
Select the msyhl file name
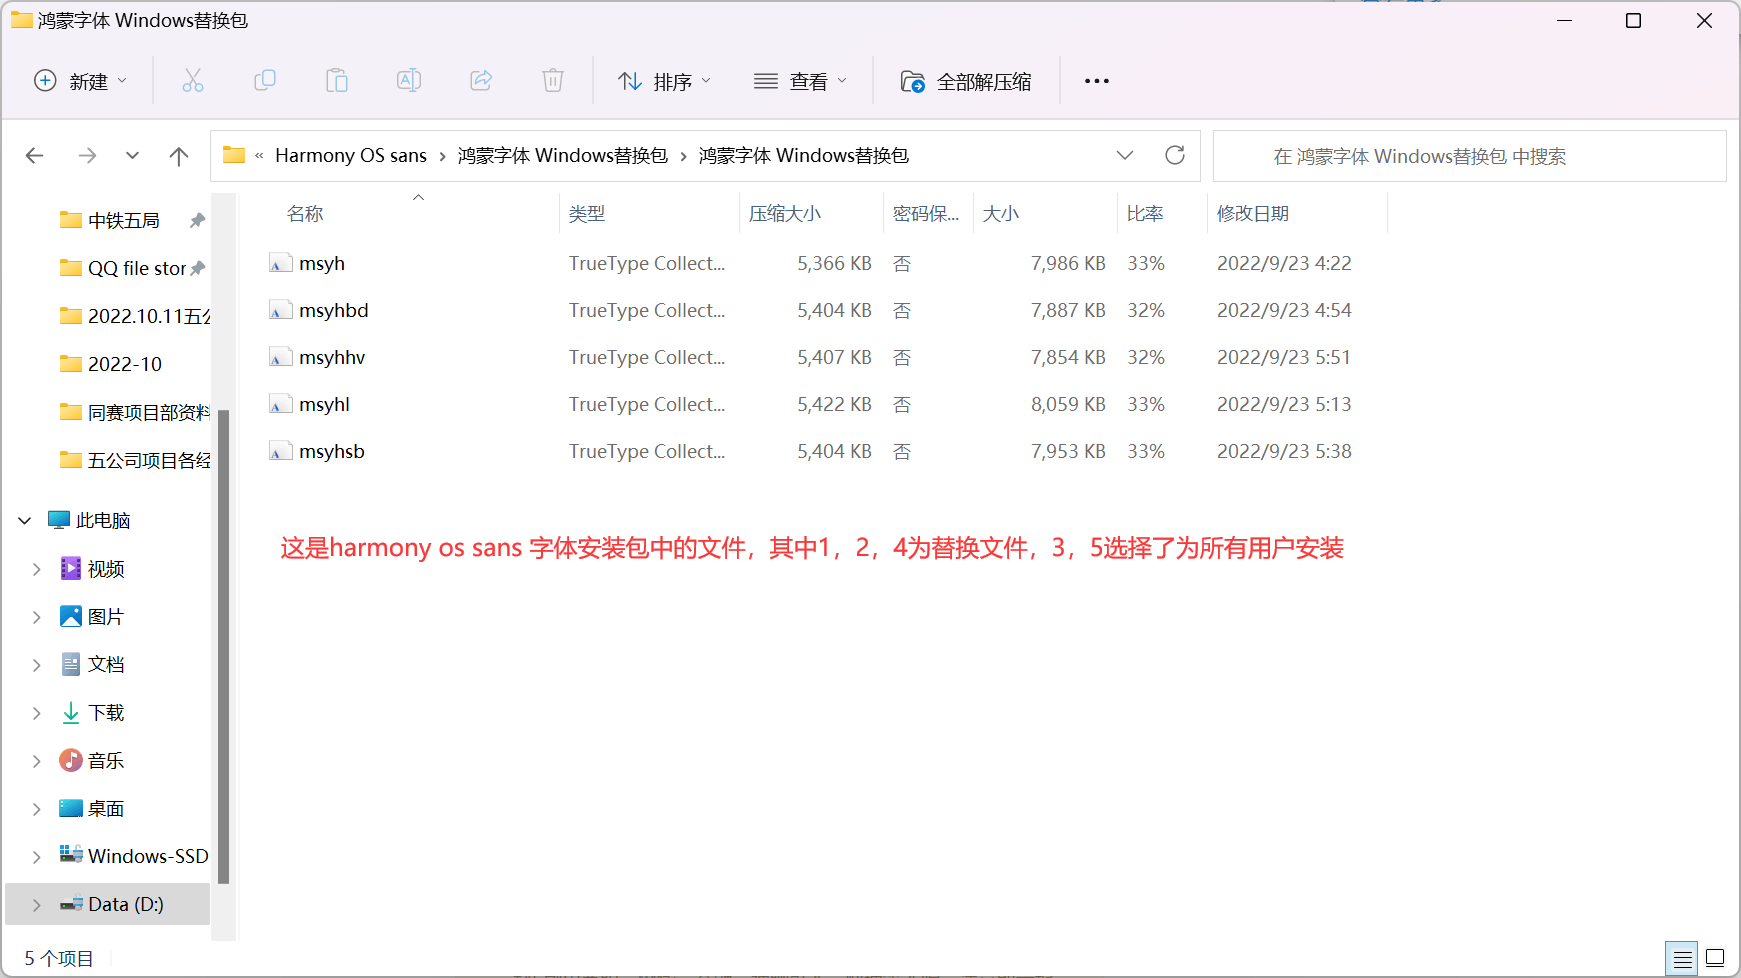[324, 404]
